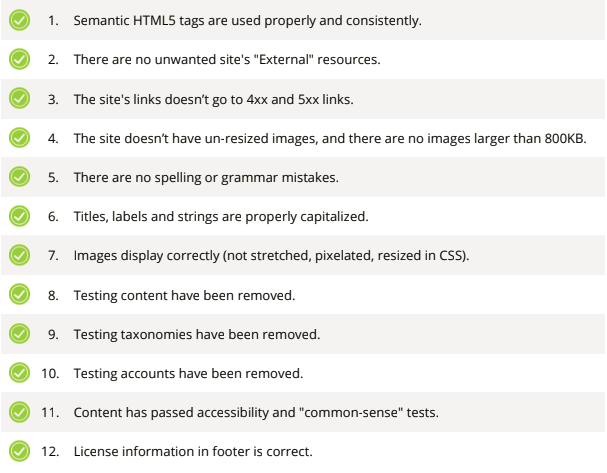Click the check icon for properly capitalized titles
607x473 pixels.
coord(19,216)
